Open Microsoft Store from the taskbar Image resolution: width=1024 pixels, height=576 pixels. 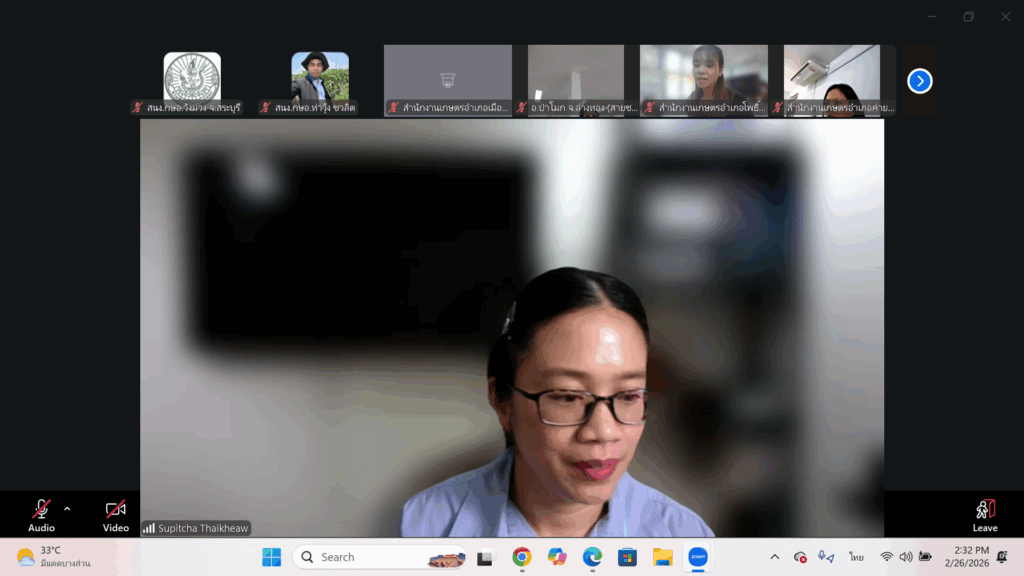[627, 557]
